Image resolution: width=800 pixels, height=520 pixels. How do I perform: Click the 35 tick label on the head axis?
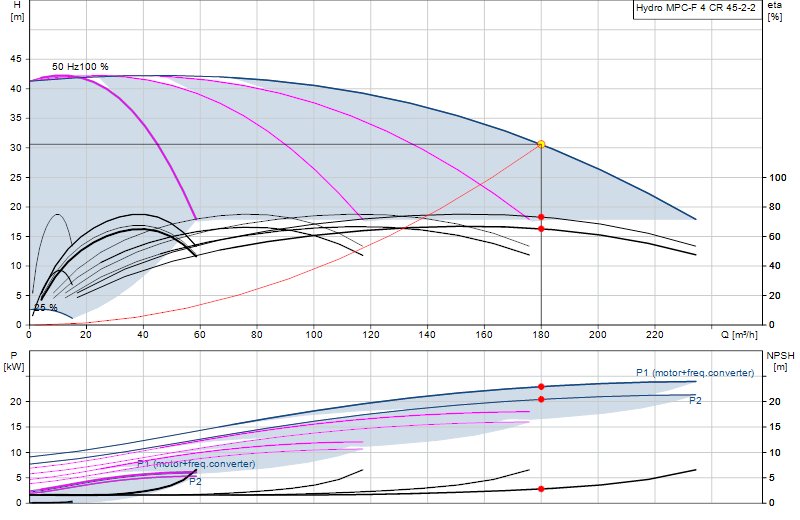coord(16,118)
